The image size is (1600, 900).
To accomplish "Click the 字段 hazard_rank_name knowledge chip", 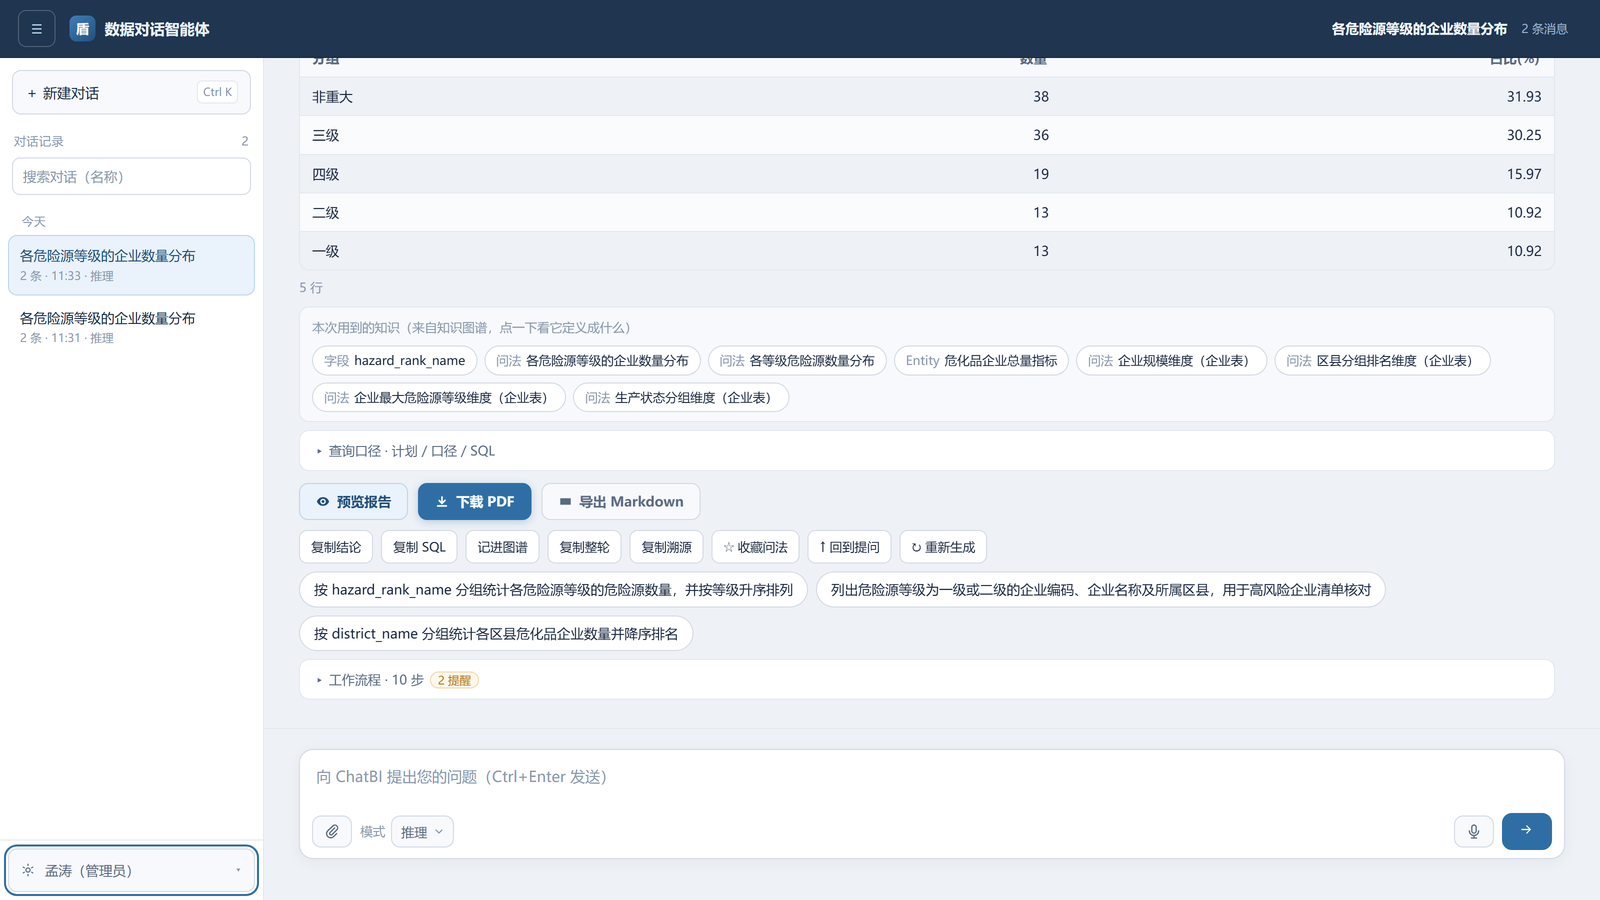I will [394, 361].
